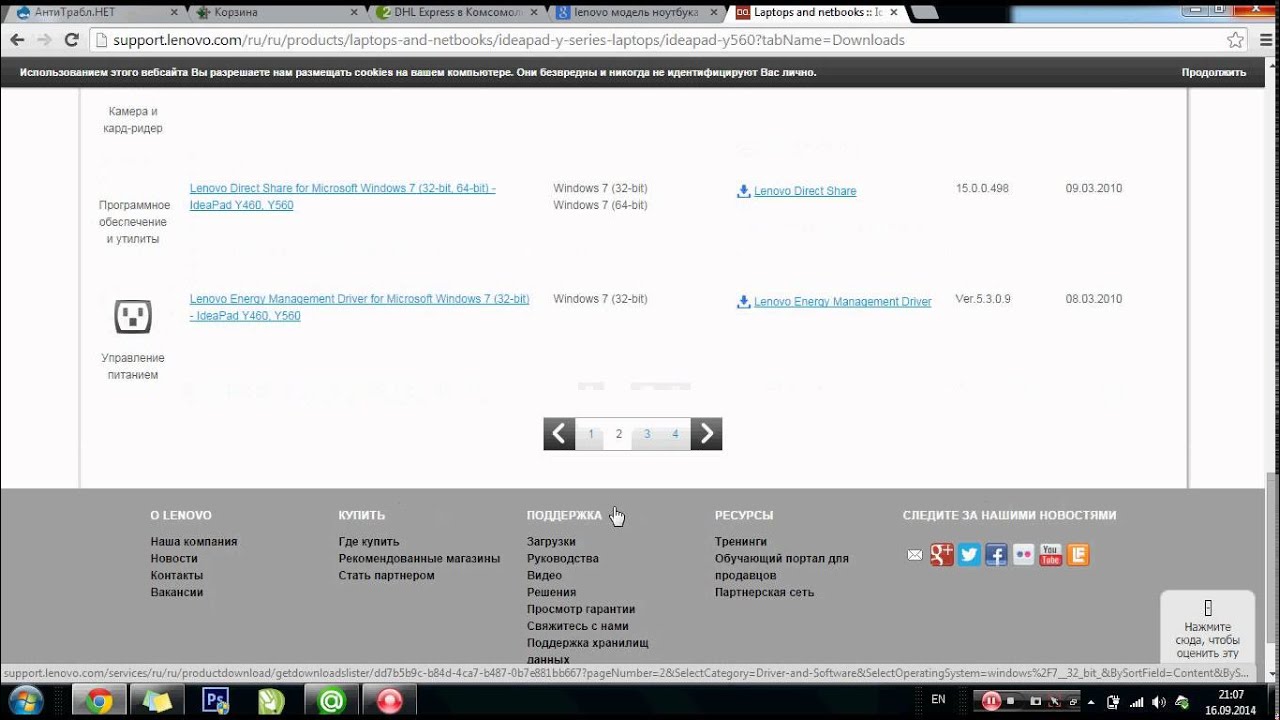Image resolution: width=1280 pixels, height=720 pixels.
Task: Open the volume control in the system tray
Action: (1158, 701)
